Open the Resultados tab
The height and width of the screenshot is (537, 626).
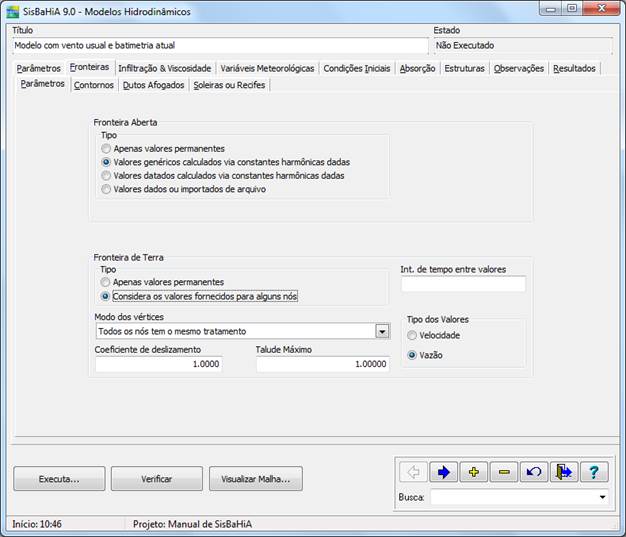click(574, 68)
